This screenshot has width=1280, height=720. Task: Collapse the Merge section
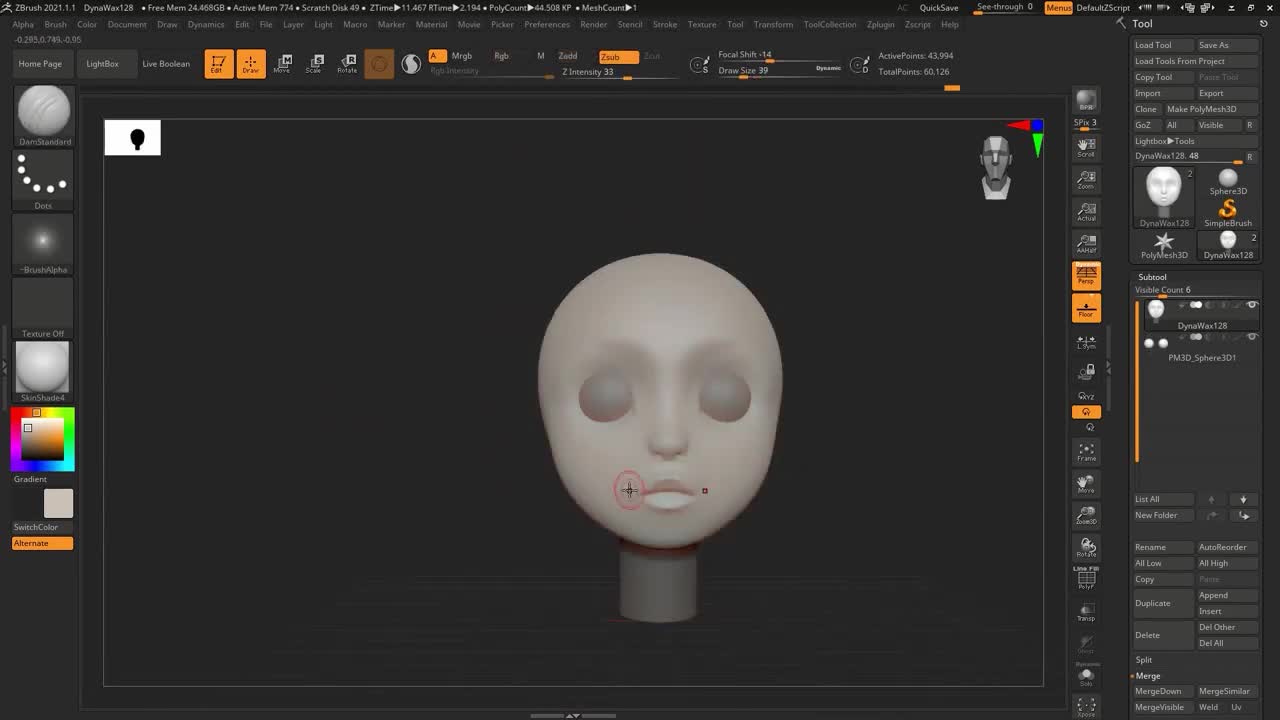point(1148,676)
